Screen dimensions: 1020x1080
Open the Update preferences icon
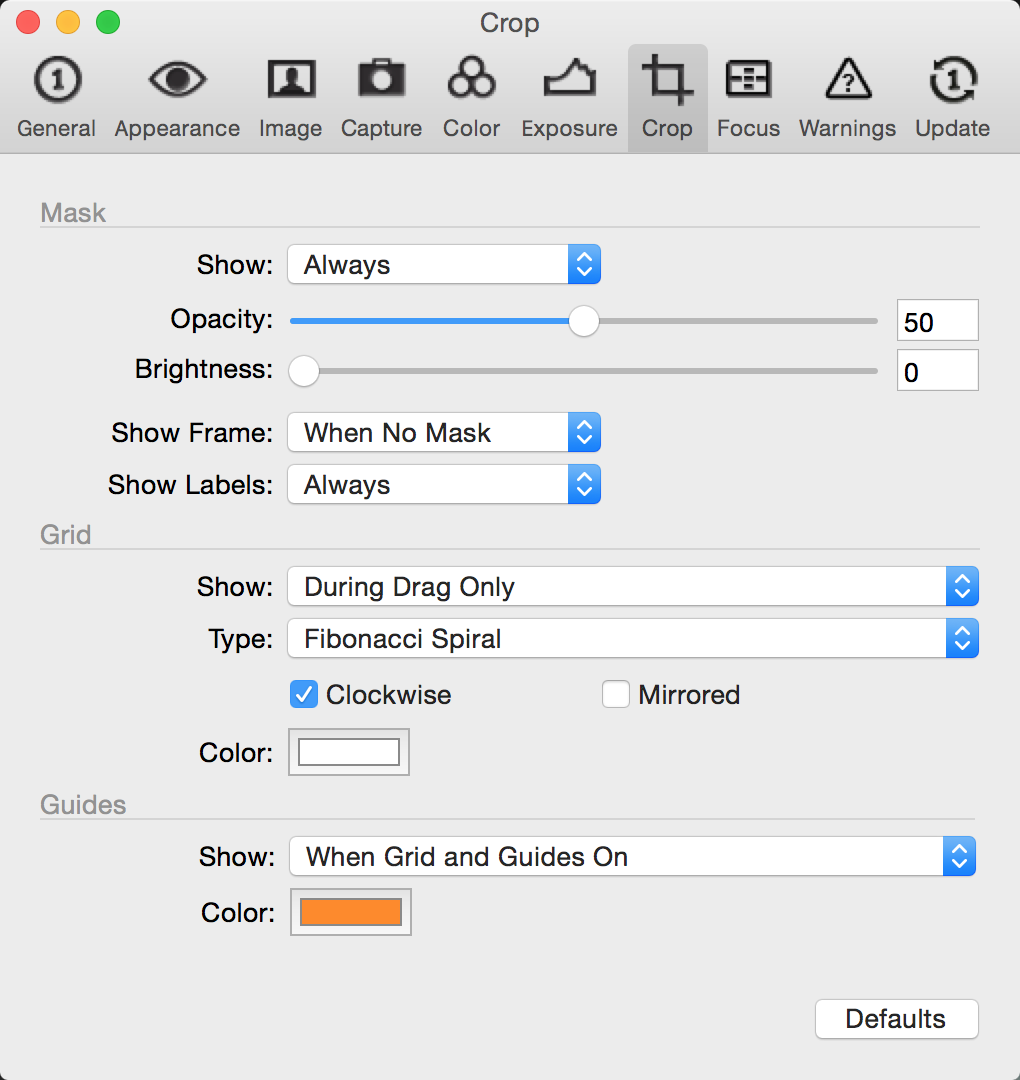(x=953, y=80)
